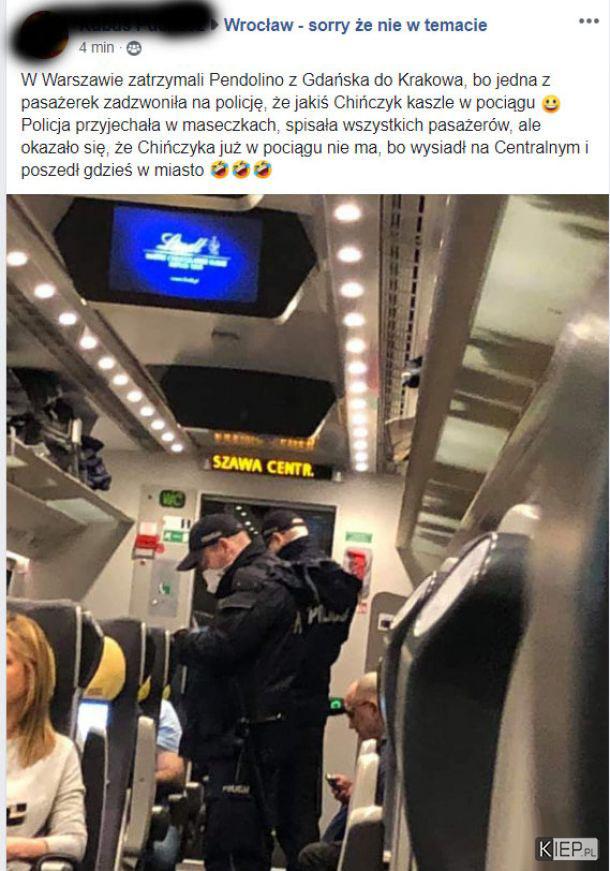The width and height of the screenshot is (610, 871).
Task: Click the group privacy icon beside timestamp
Action: pyautogui.click(x=134, y=48)
